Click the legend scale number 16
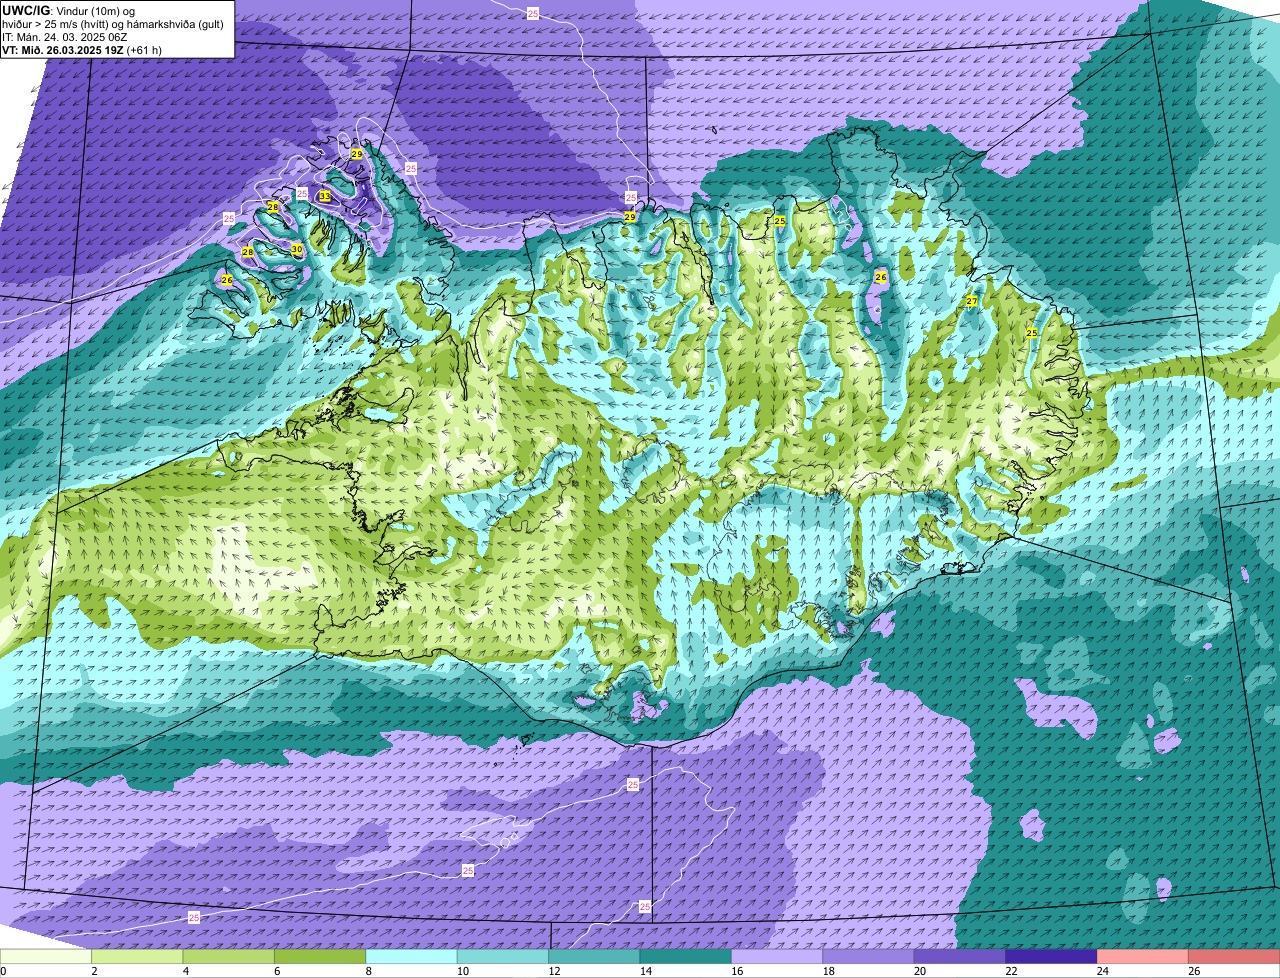Screen dimensions: 1280x978 (736, 971)
